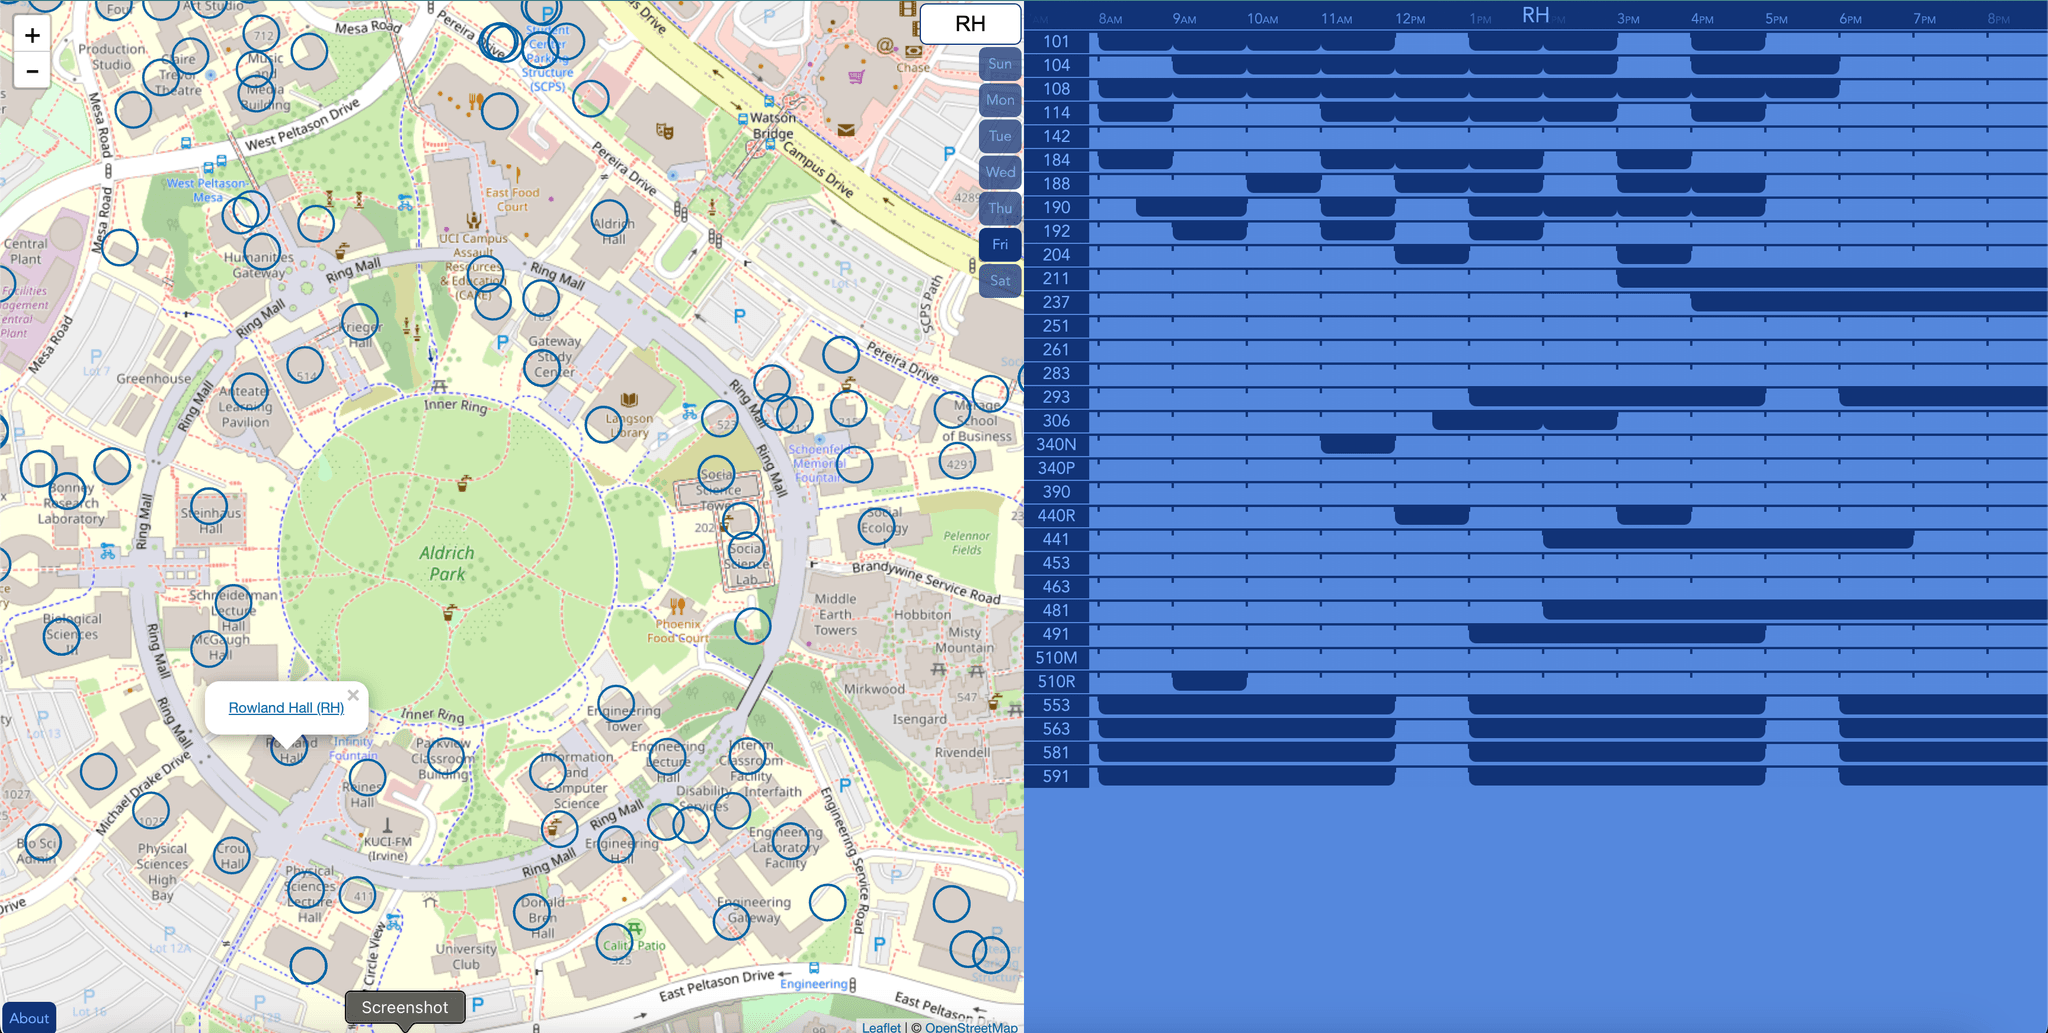Select the Sun day button

coord(1000,64)
